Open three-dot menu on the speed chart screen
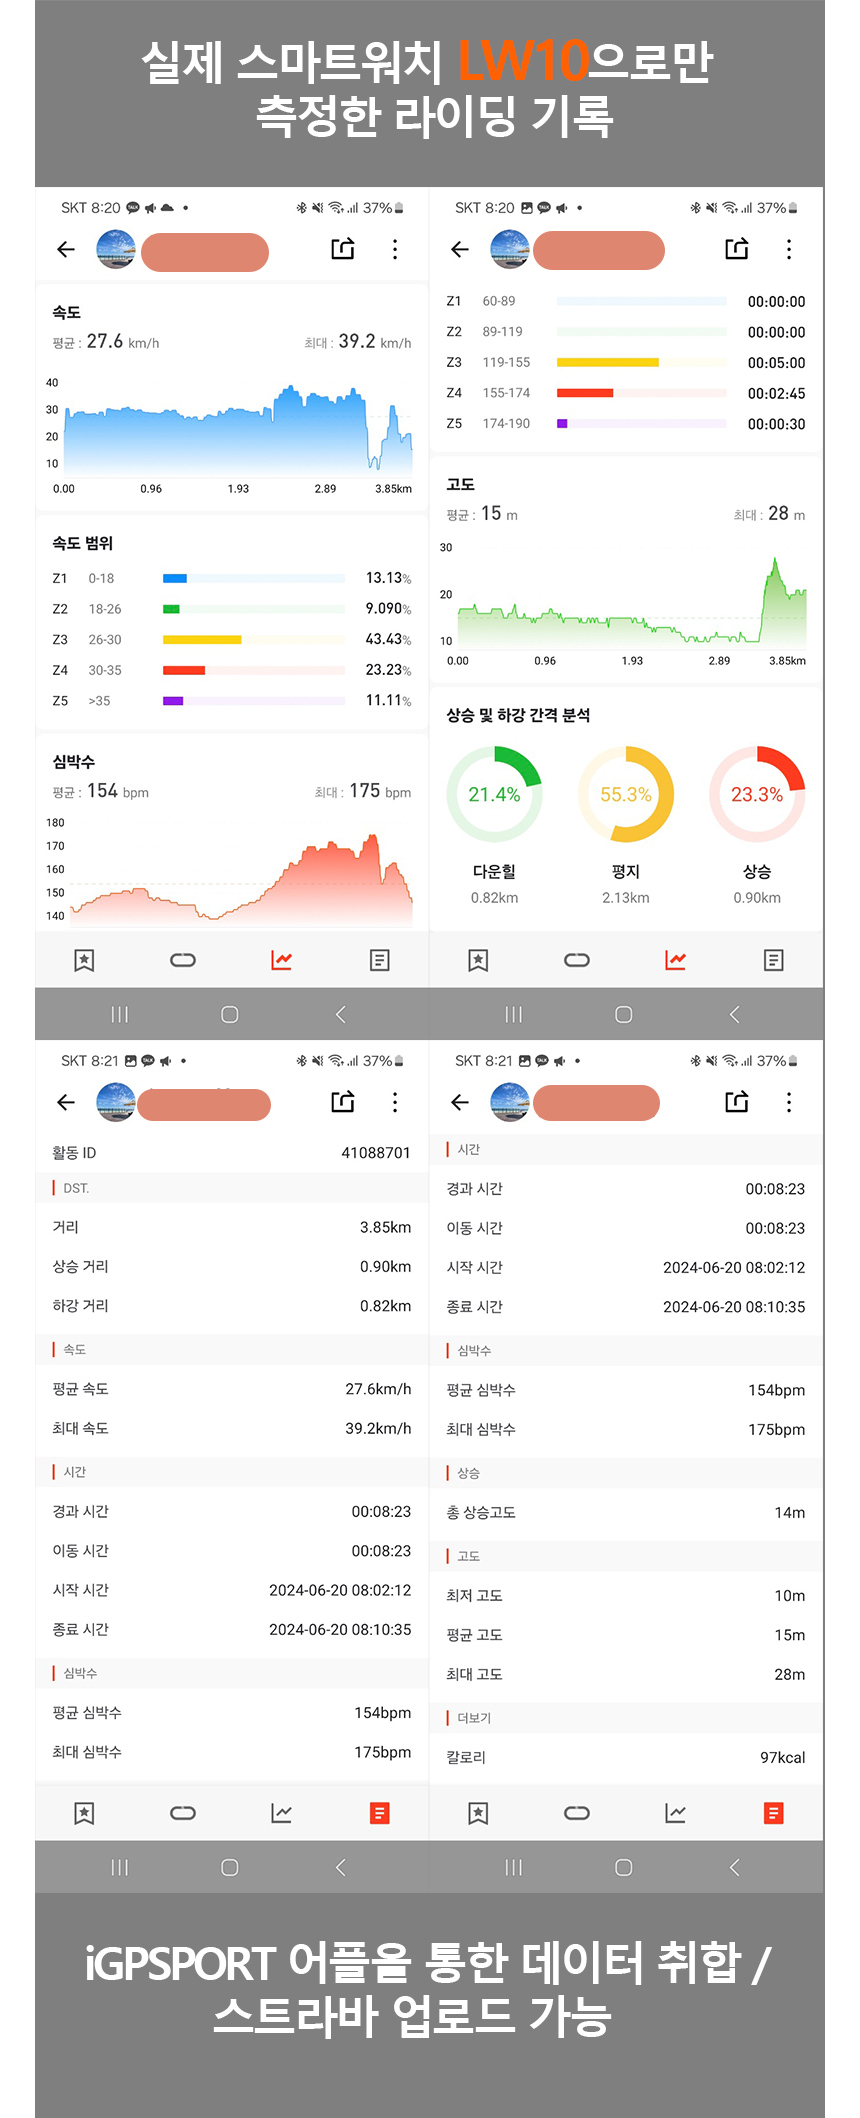Viewport: 860px width, 2118px height. coord(395,250)
